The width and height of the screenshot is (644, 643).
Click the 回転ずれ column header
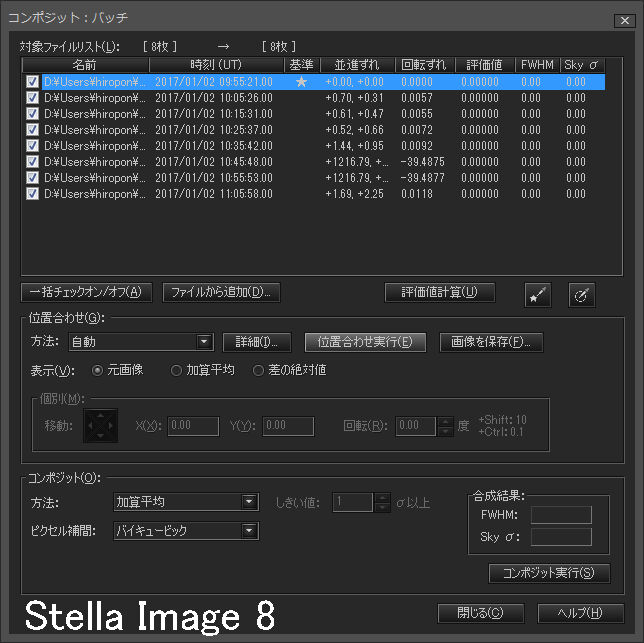point(425,65)
